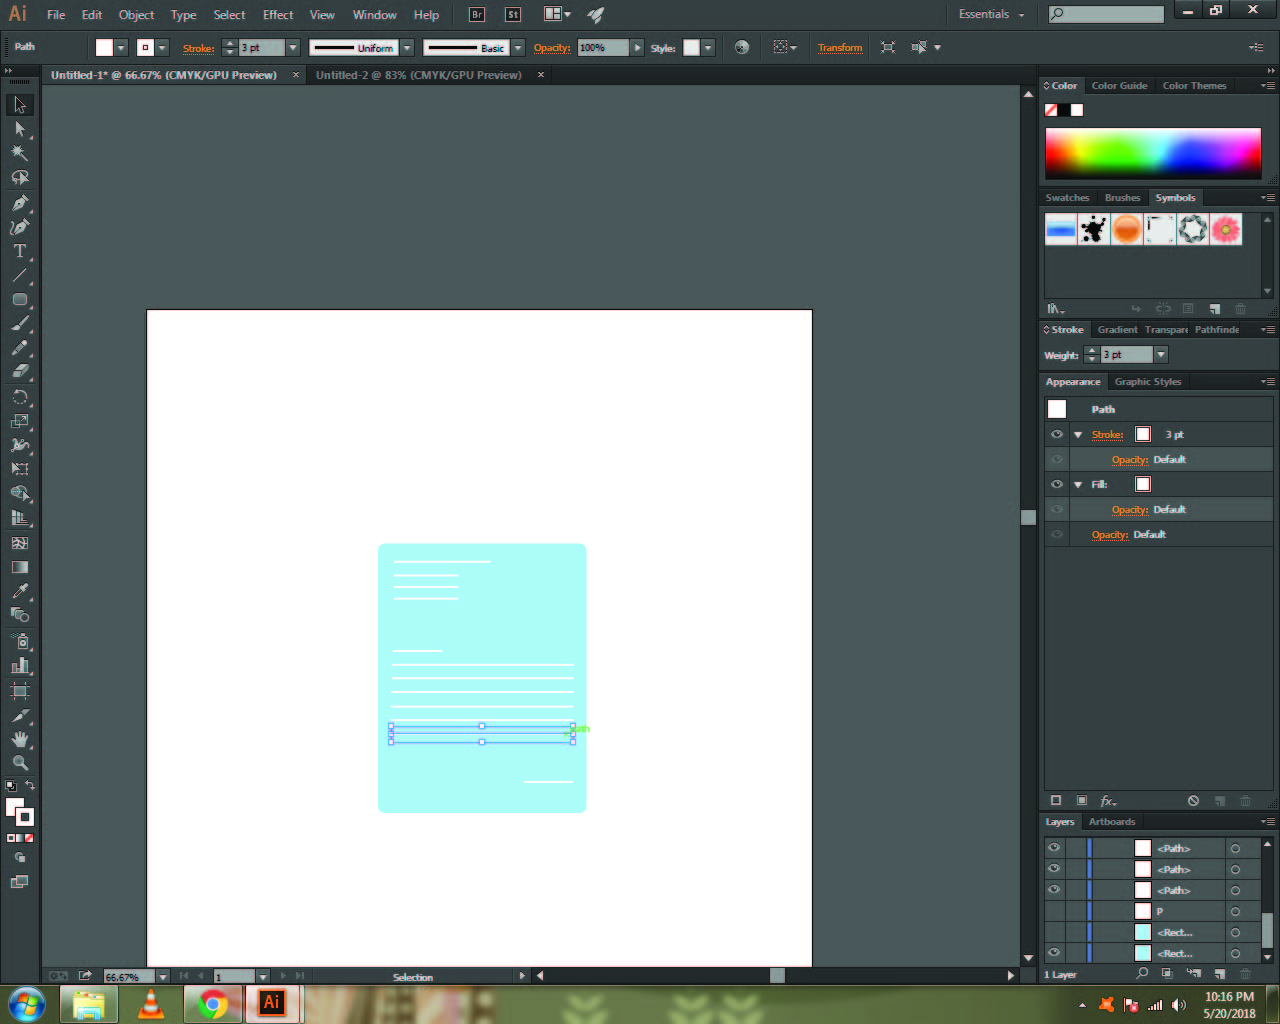
Task: Click Transform link in control bar
Action: (840, 47)
